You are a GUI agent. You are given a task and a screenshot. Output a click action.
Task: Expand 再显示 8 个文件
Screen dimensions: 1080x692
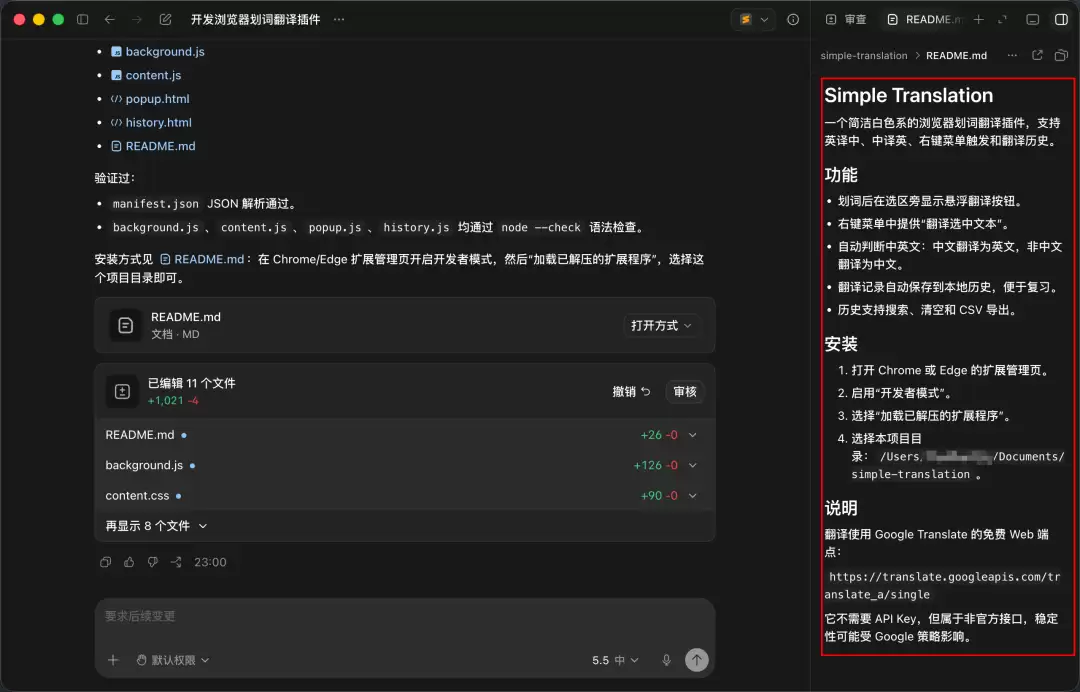coord(156,526)
